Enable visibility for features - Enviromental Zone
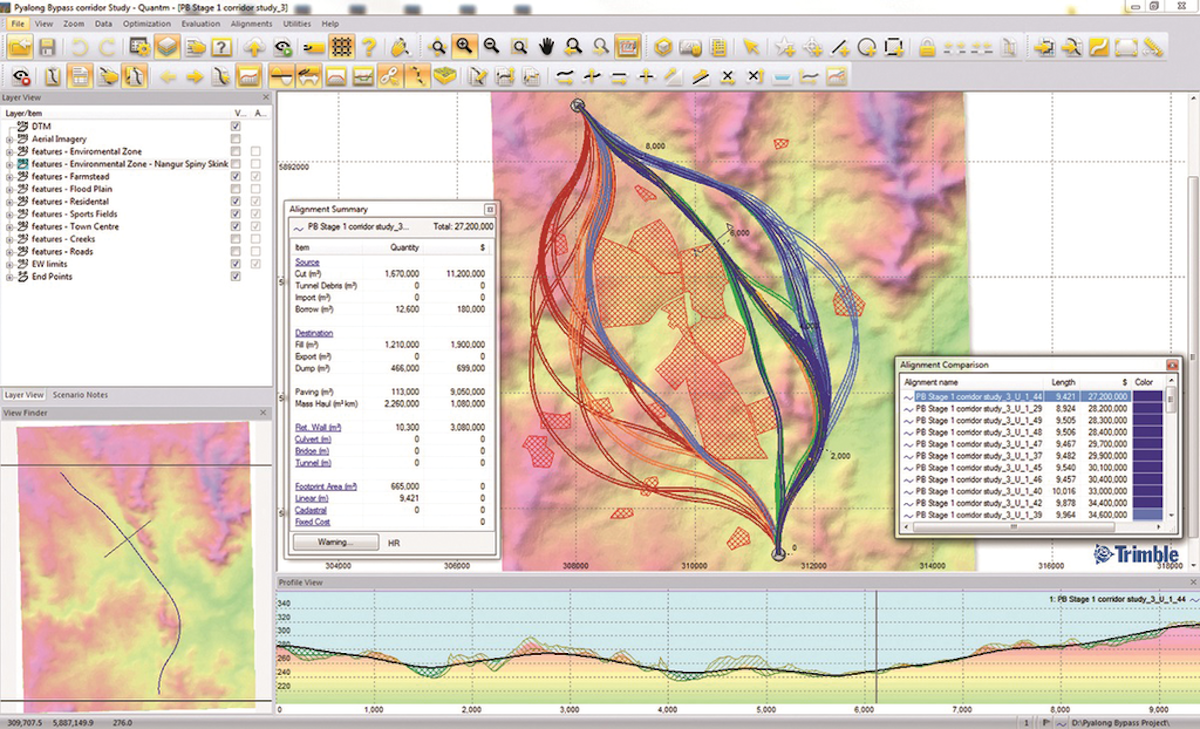This screenshot has height=729, width=1200. 236,152
